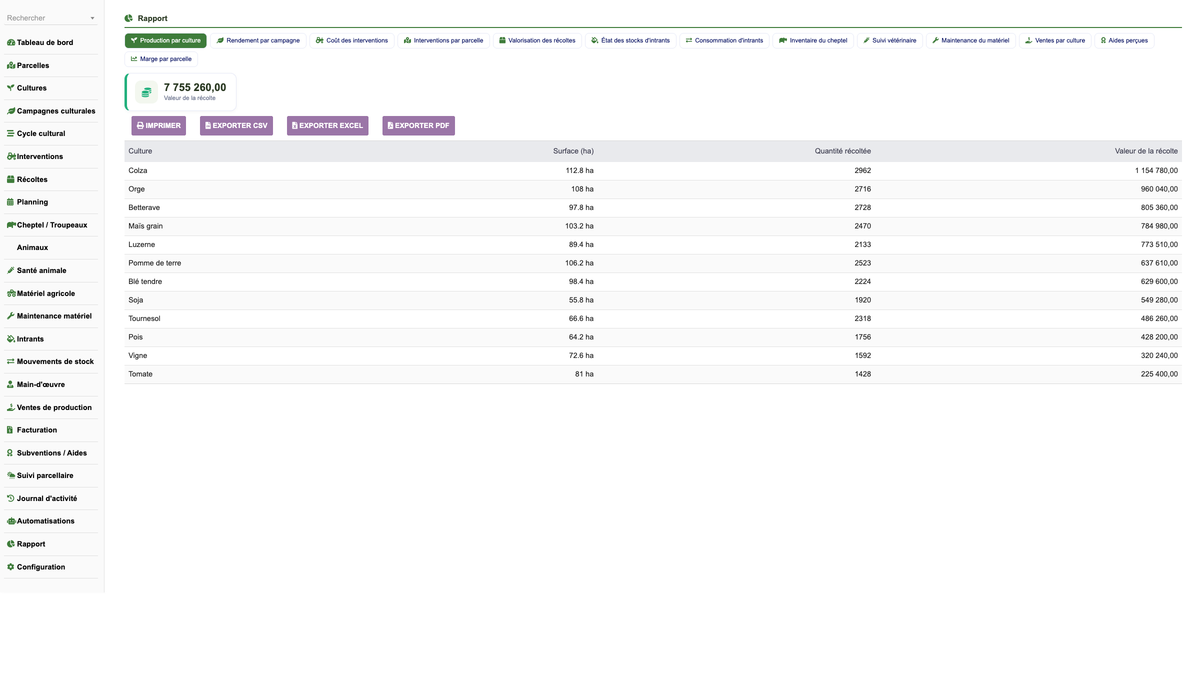Image resolution: width=1200 pixels, height=675 pixels.
Task: Click the Facturation invoice icon
Action: click(x=11, y=430)
